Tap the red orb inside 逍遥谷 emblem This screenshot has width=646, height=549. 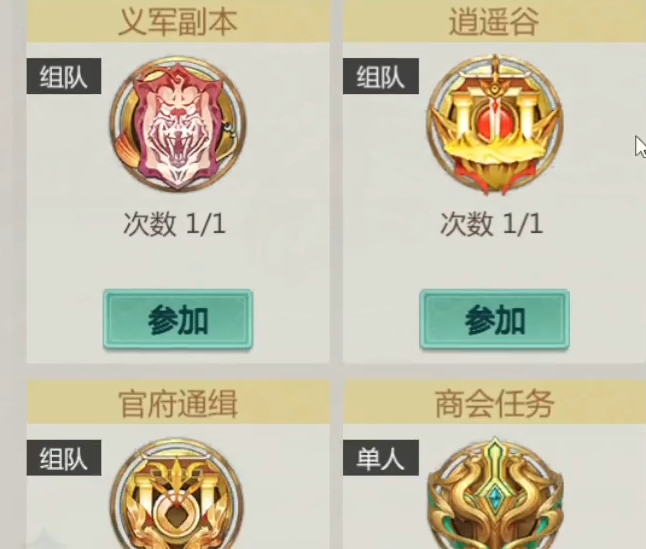point(494,121)
